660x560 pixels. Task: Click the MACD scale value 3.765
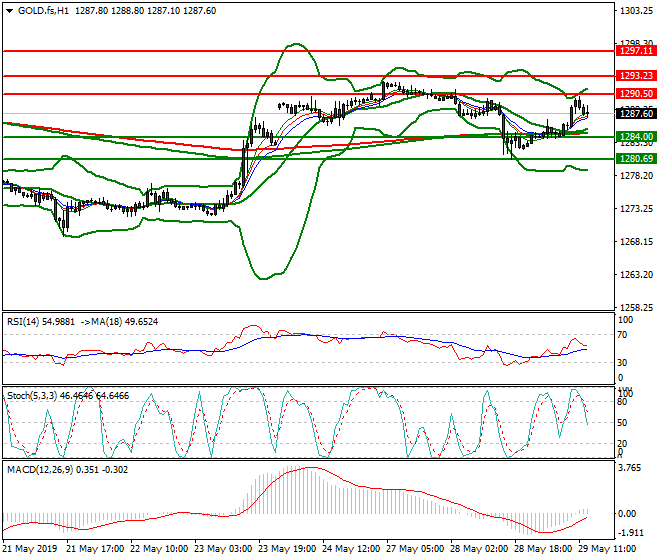[x=631, y=468]
